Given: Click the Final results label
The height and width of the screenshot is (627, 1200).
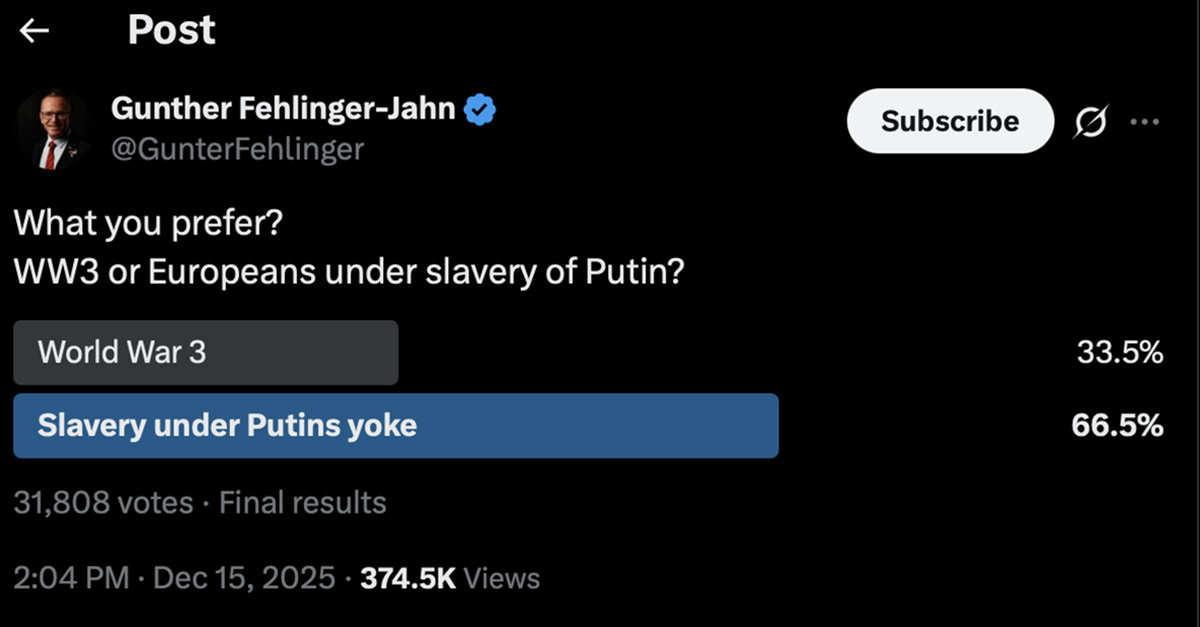Looking at the screenshot, I should coord(302,502).
